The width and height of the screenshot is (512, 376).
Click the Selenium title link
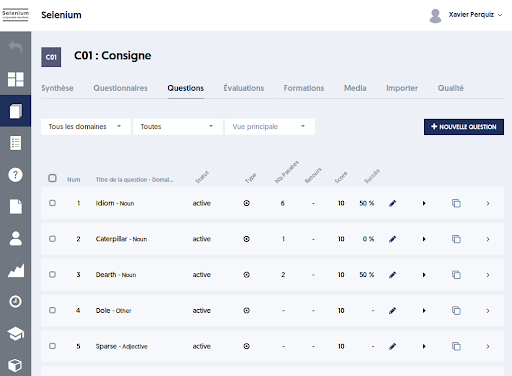pyautogui.click(x=61, y=15)
